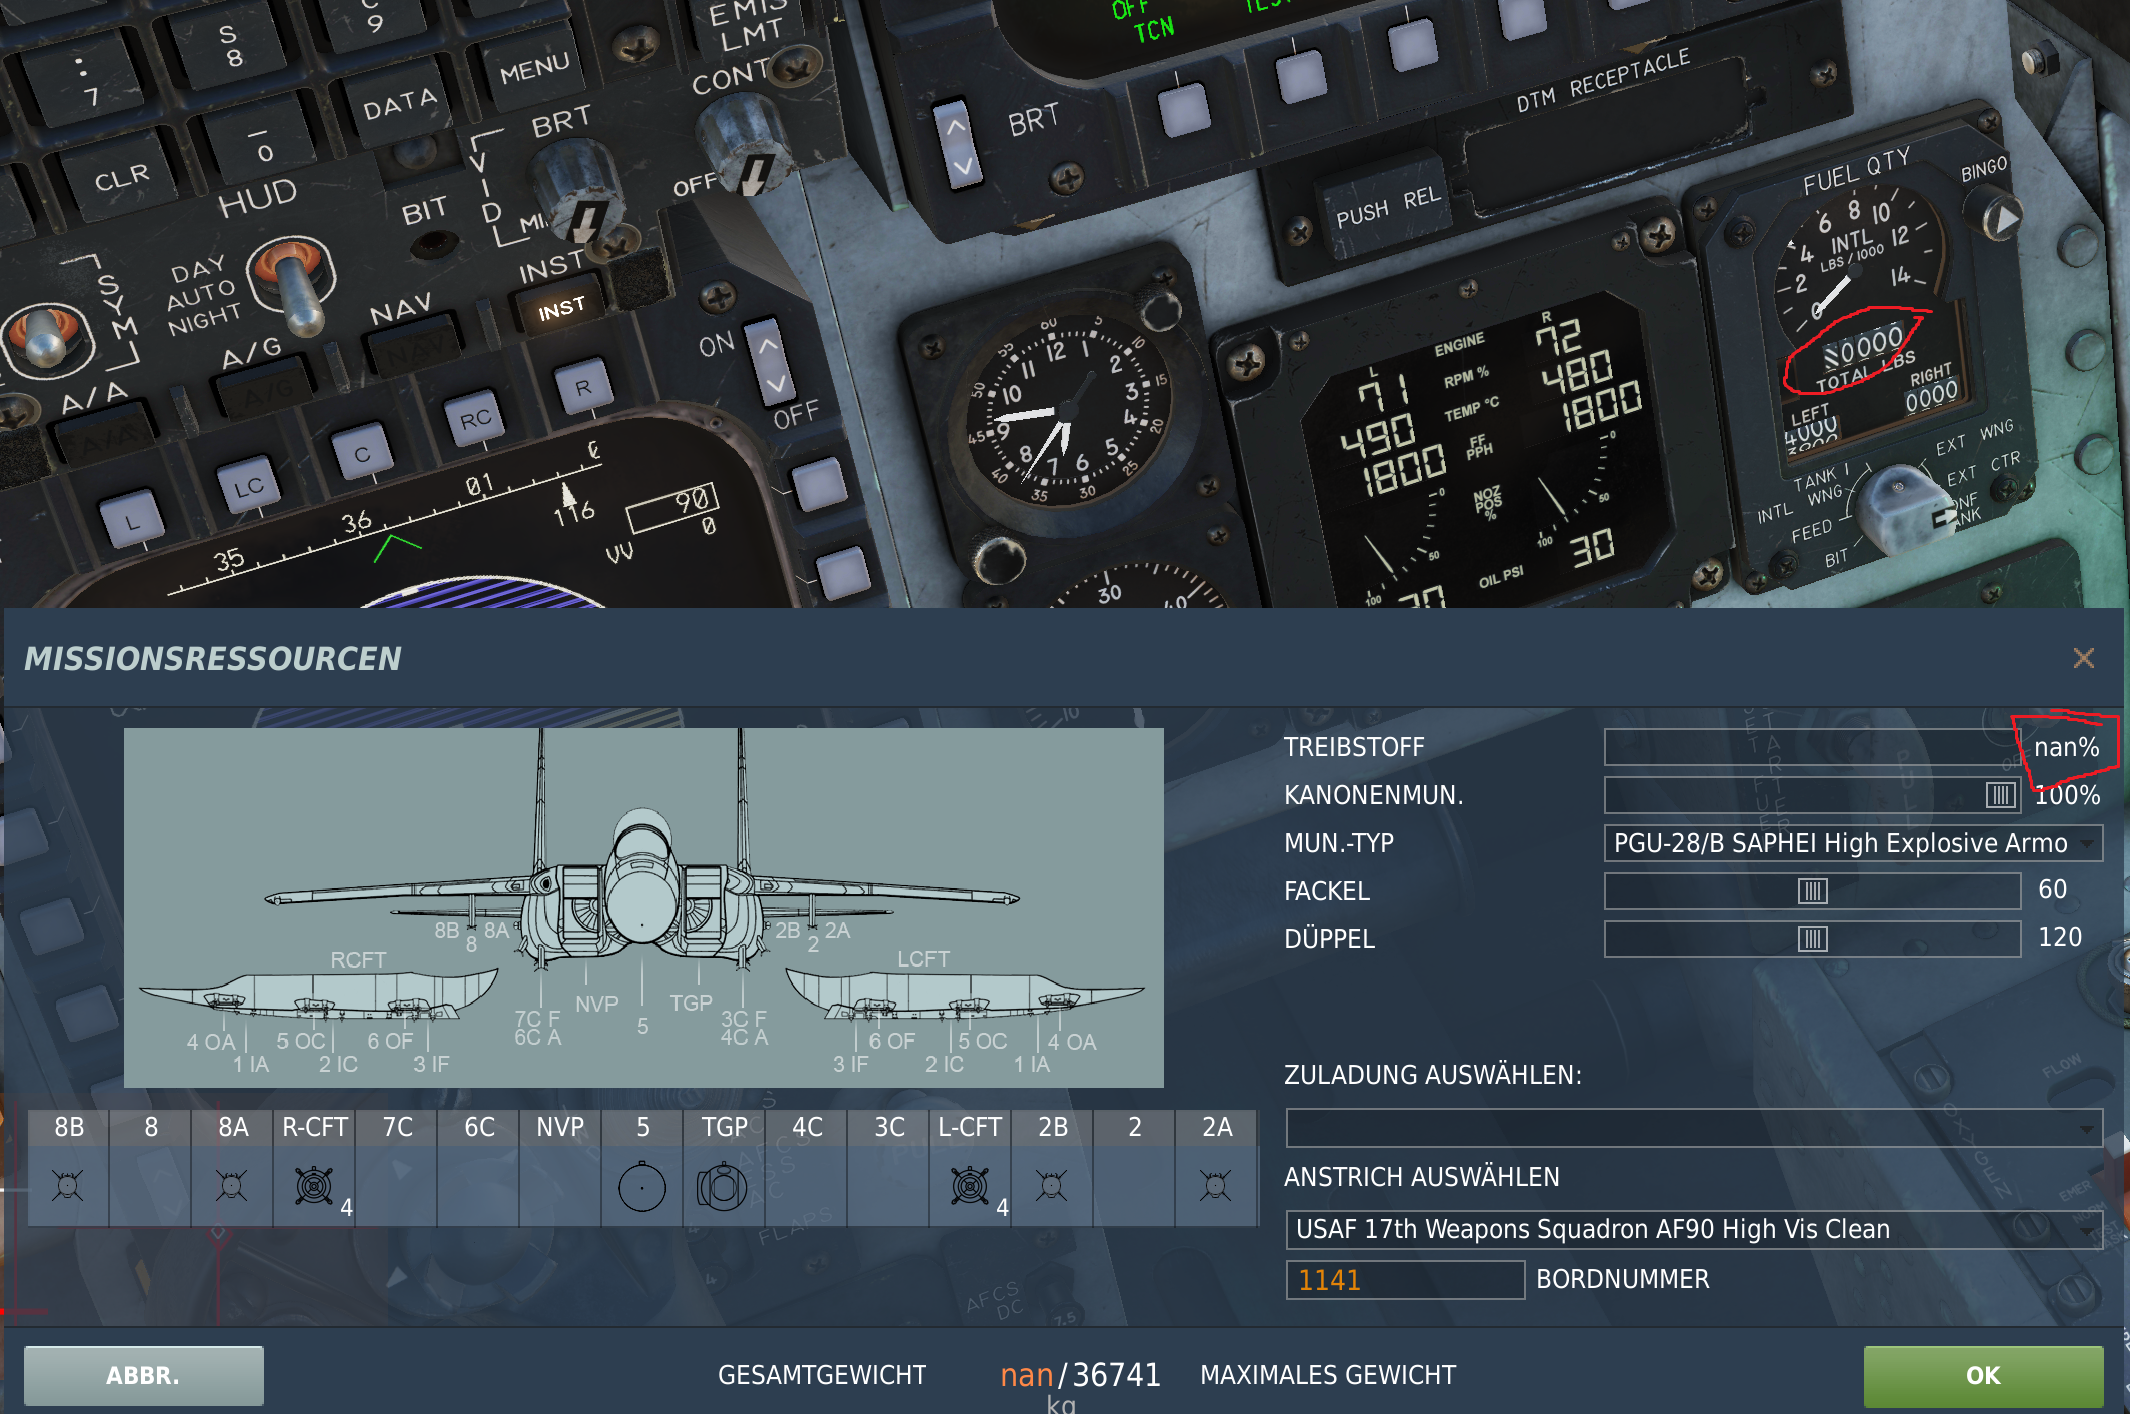Viewport: 2130px width, 1414px height.
Task: Open the Zuladung auswählen dropdown
Action: pyautogui.click(x=1694, y=1128)
